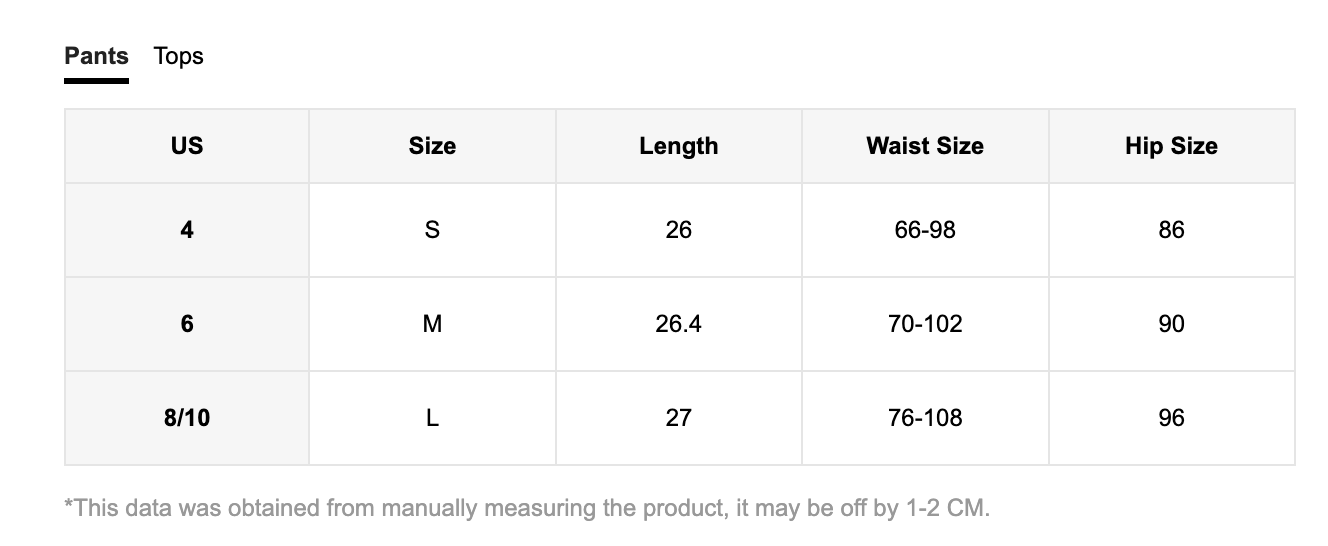Click the hip size 96 cell
The width and height of the screenshot is (1328, 546).
click(x=1171, y=417)
